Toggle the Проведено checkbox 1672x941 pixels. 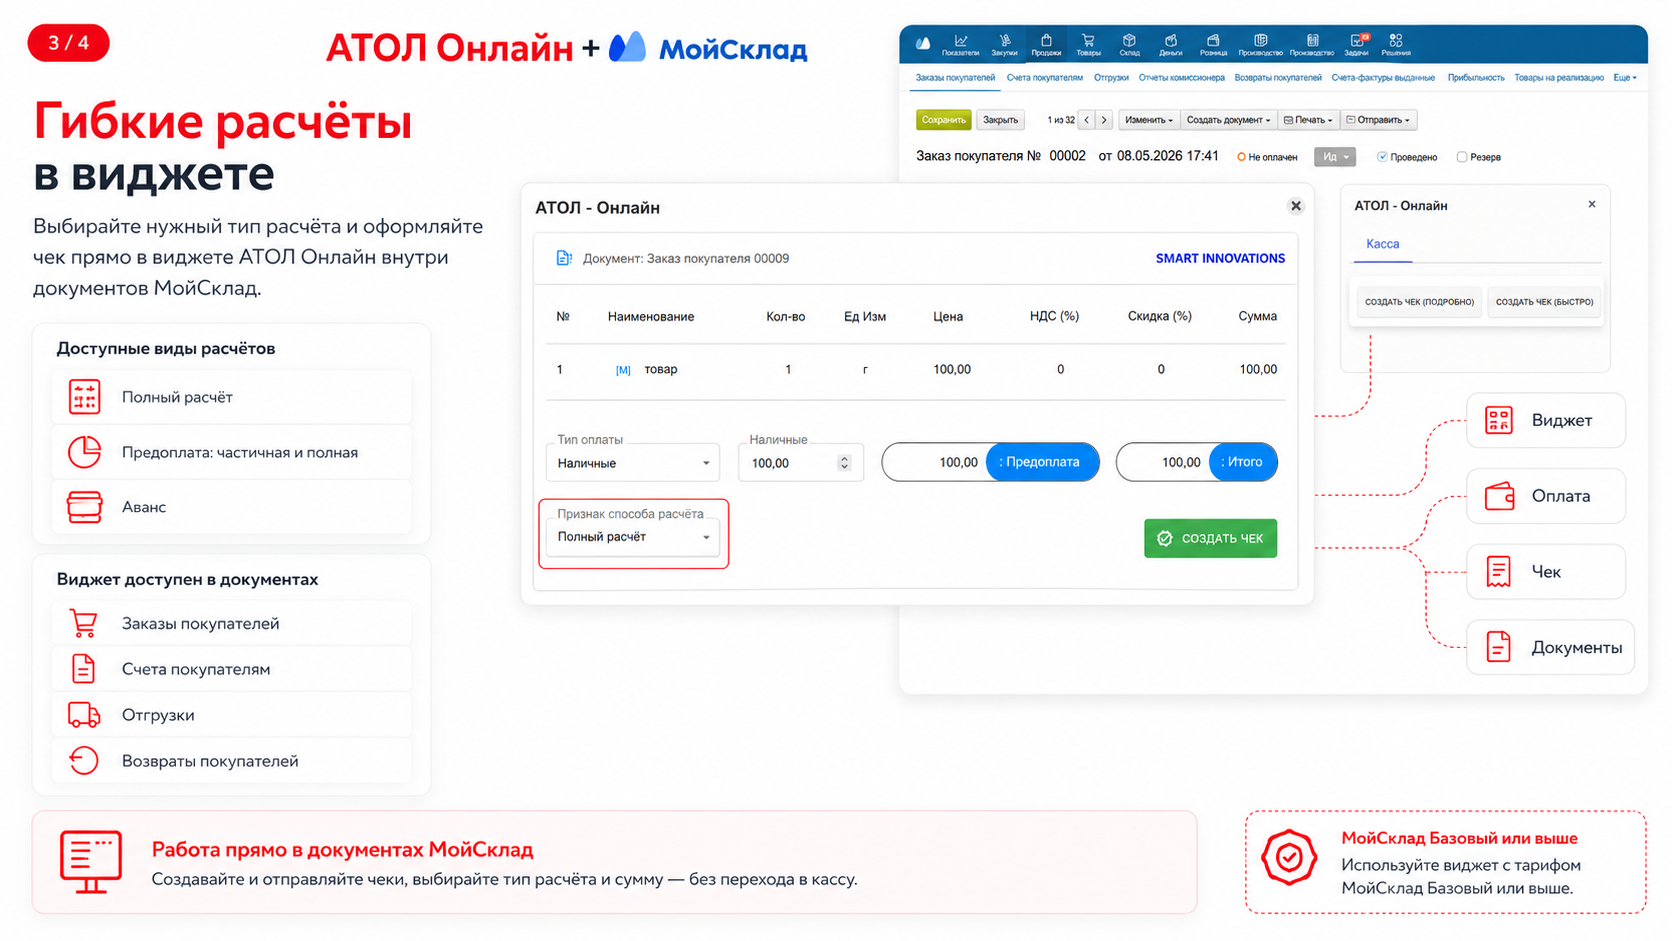point(1382,157)
